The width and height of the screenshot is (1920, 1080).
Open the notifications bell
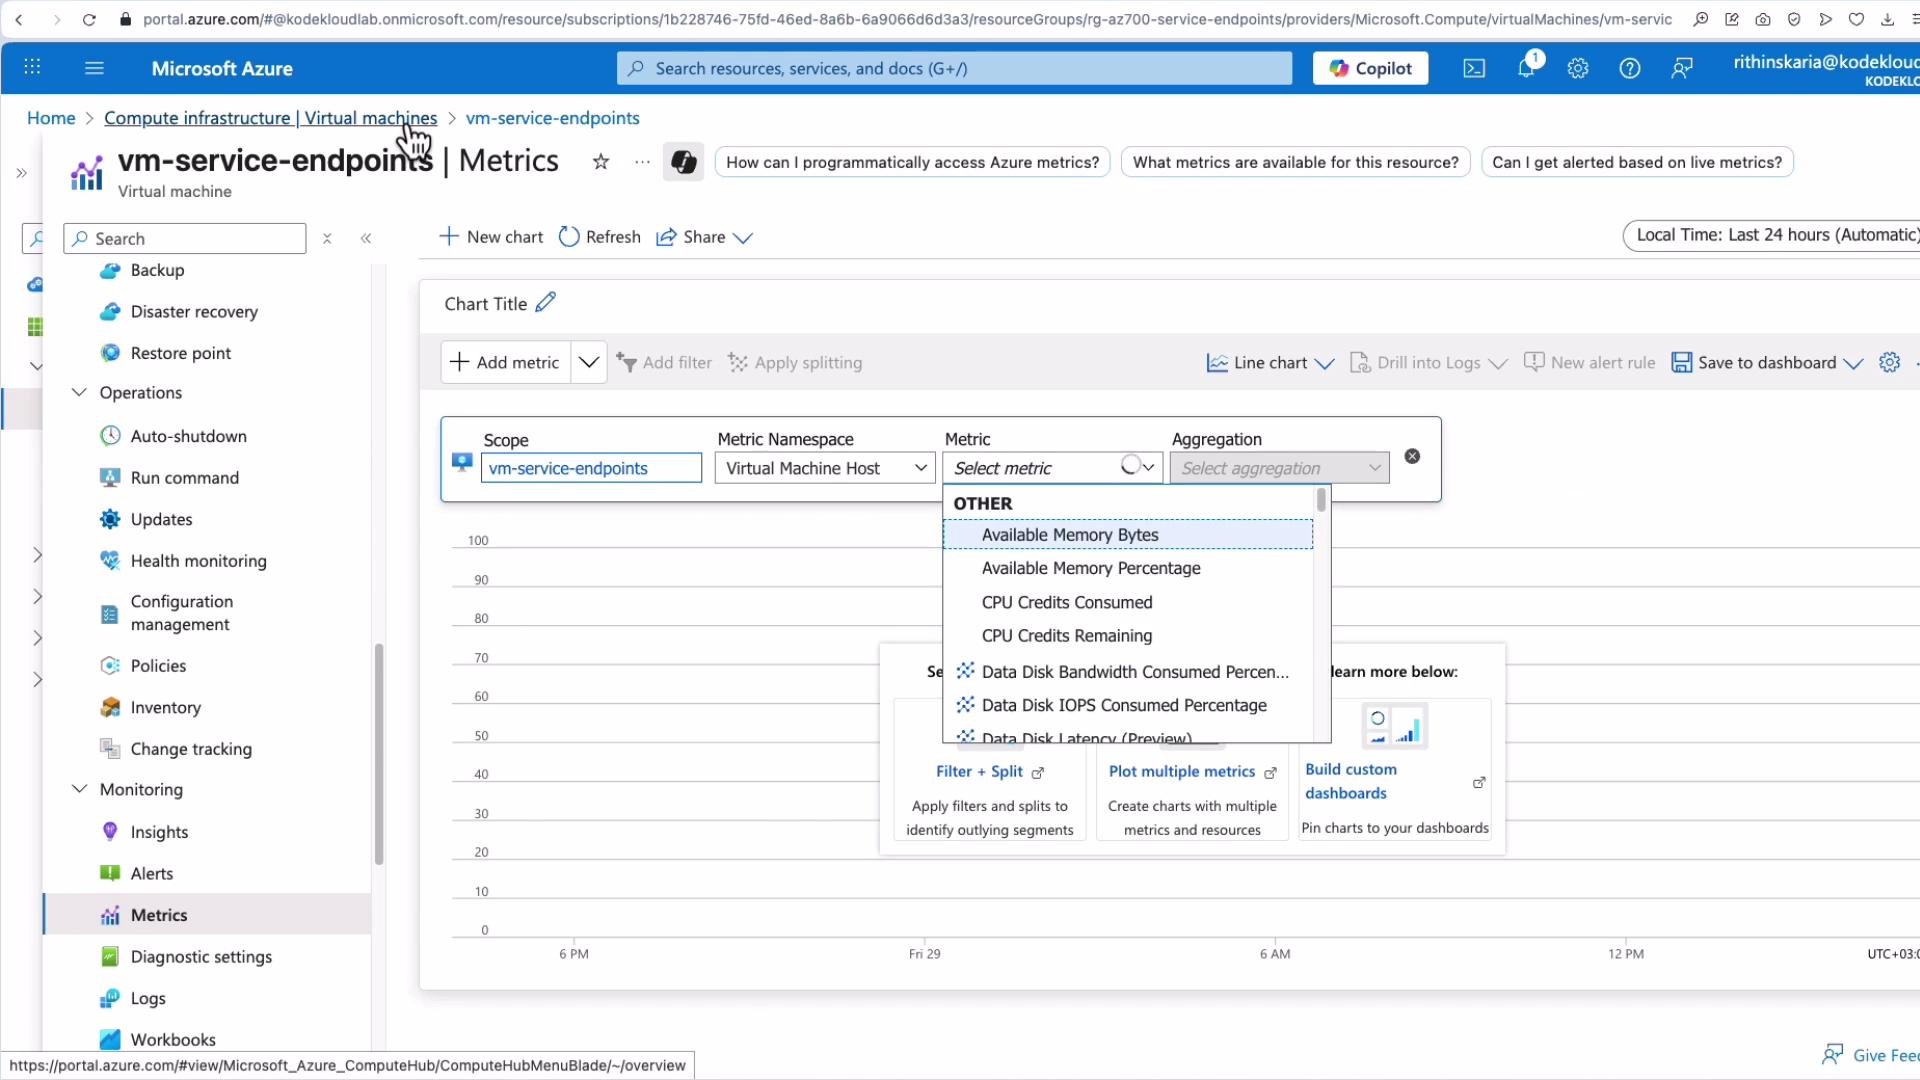[1526, 68]
